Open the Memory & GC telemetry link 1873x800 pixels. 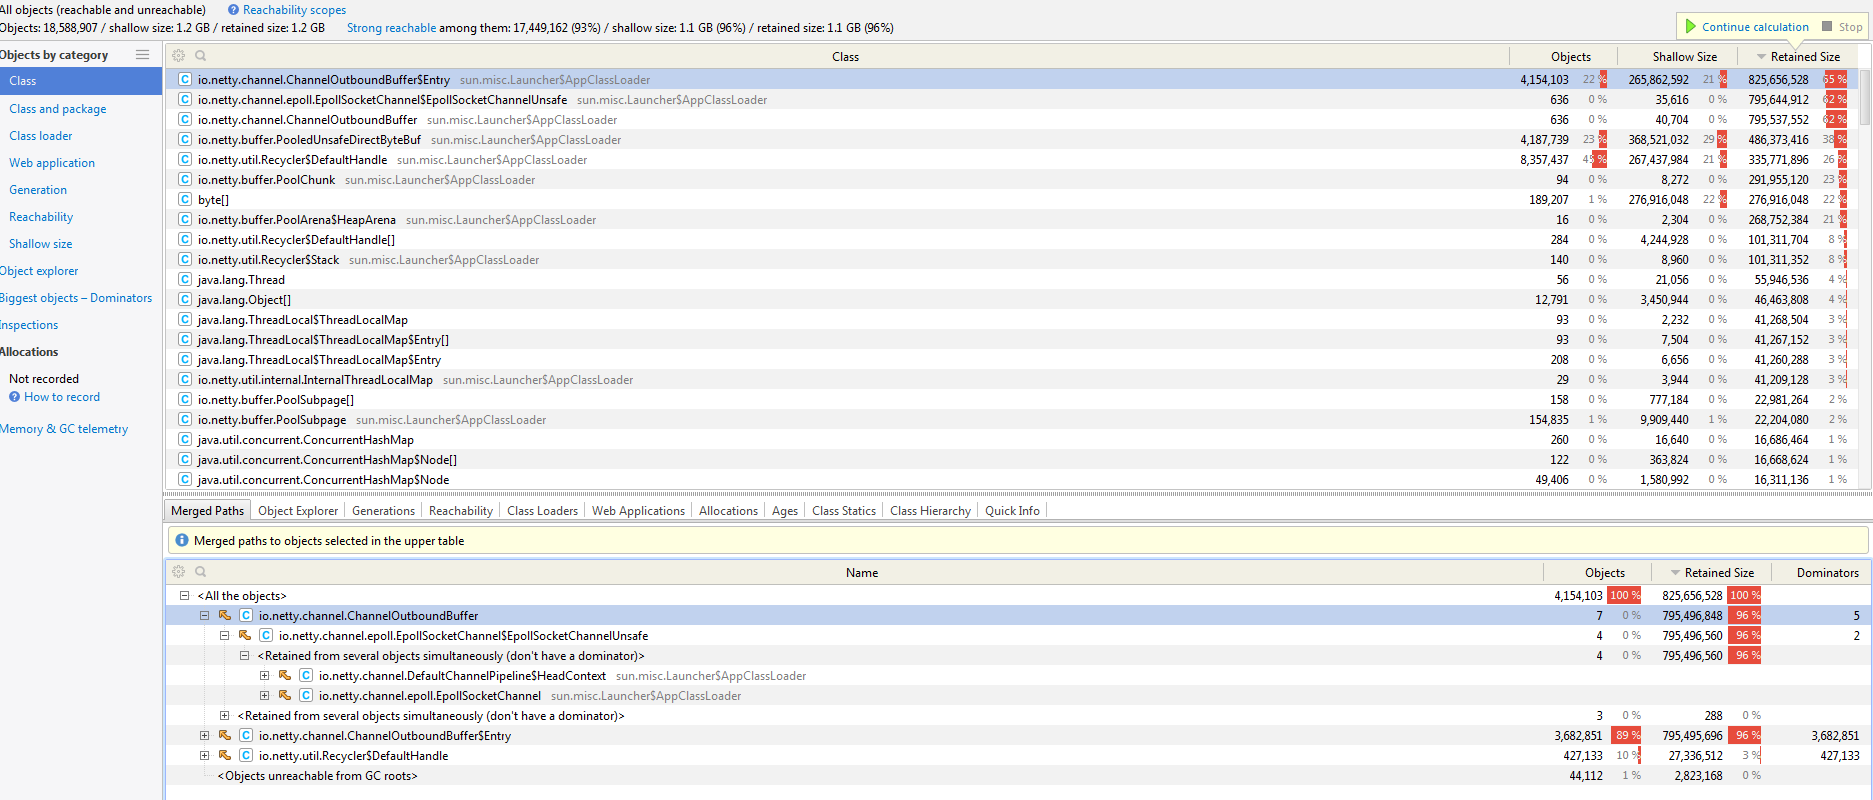coord(64,429)
